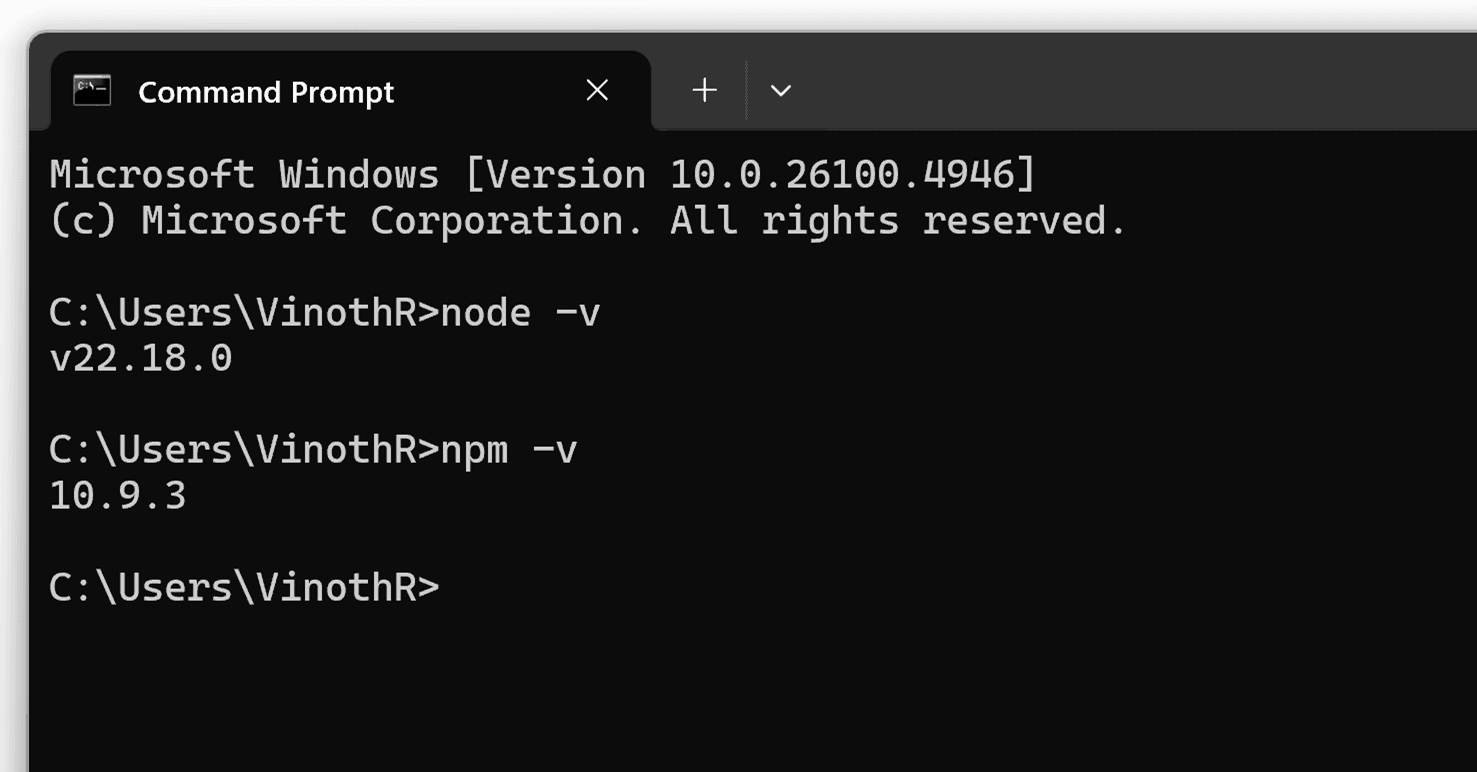
Task: Click the X icon inside the active tab
Action: tap(597, 90)
